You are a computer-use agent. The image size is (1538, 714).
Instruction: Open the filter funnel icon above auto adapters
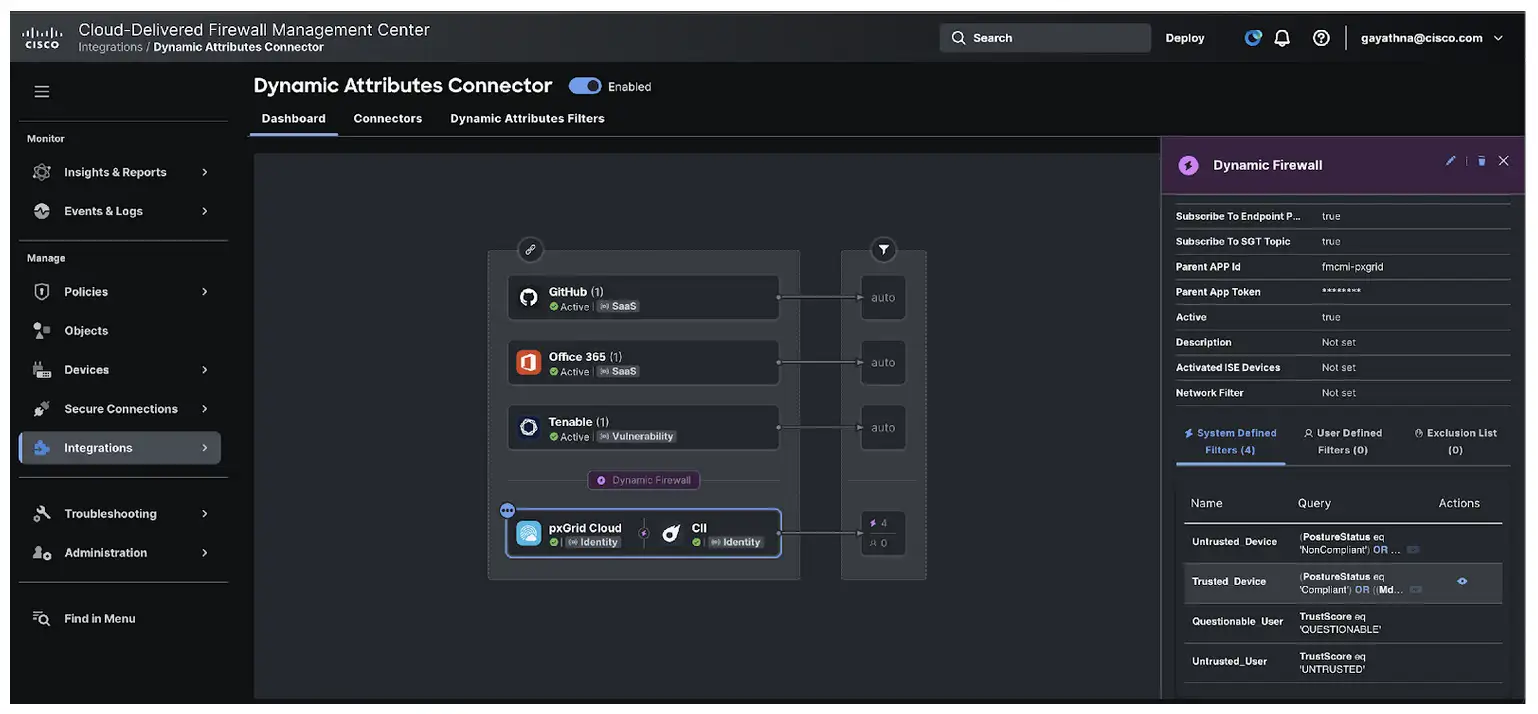883,249
